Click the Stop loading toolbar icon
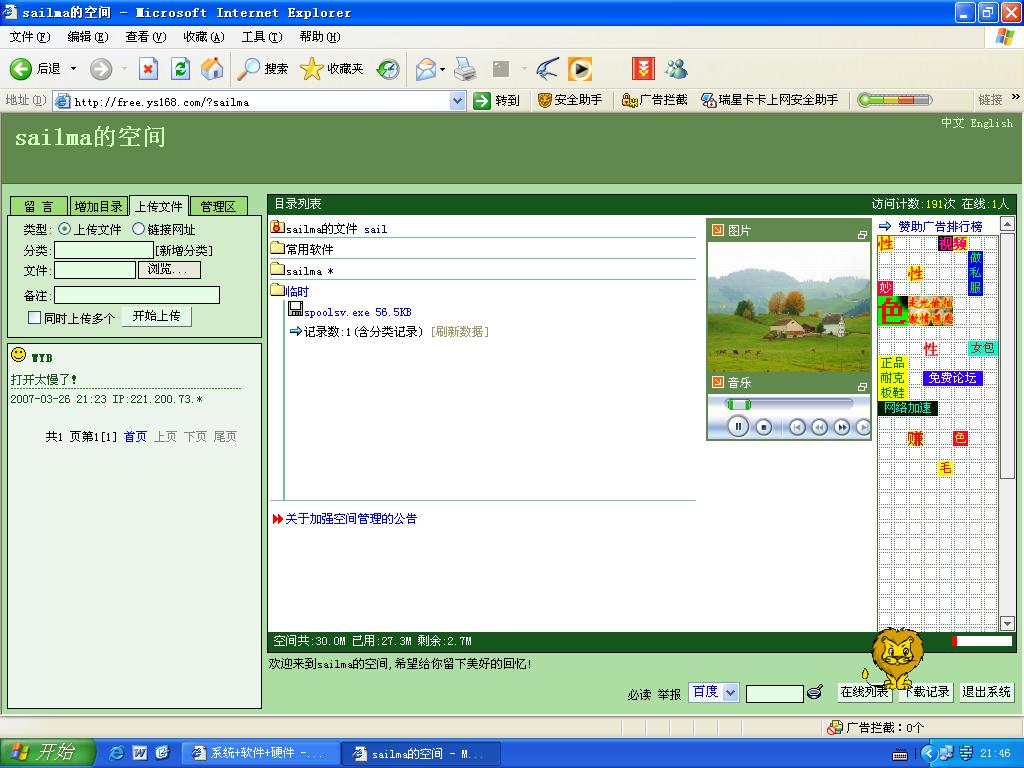The image size is (1024, 768). coord(148,68)
